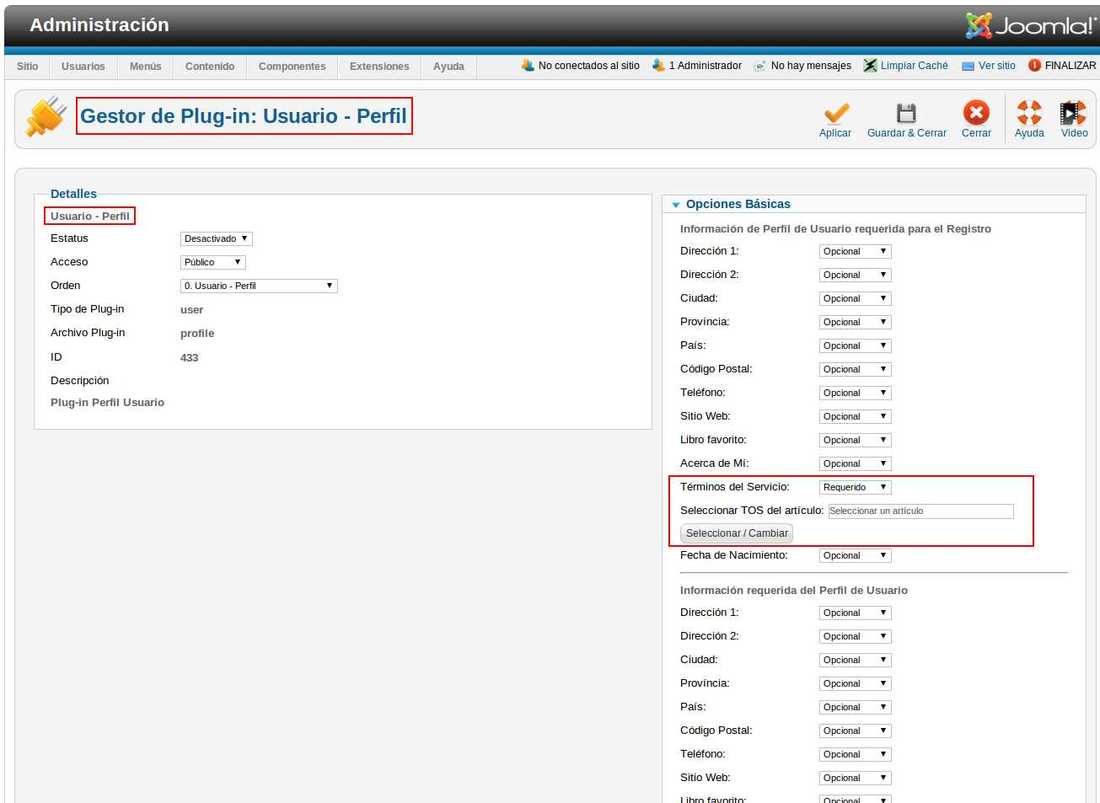This screenshot has width=1100, height=803.
Task: Click the FINALIZAR link text
Action: [x=1071, y=65]
